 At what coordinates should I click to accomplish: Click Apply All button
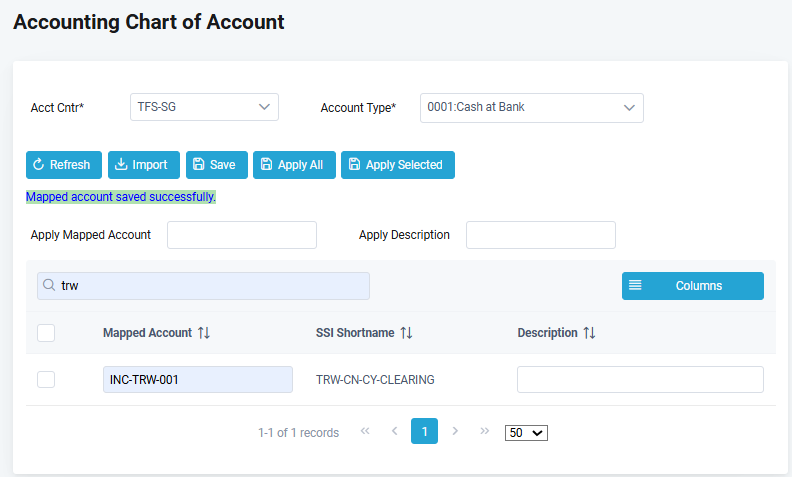[293, 165]
